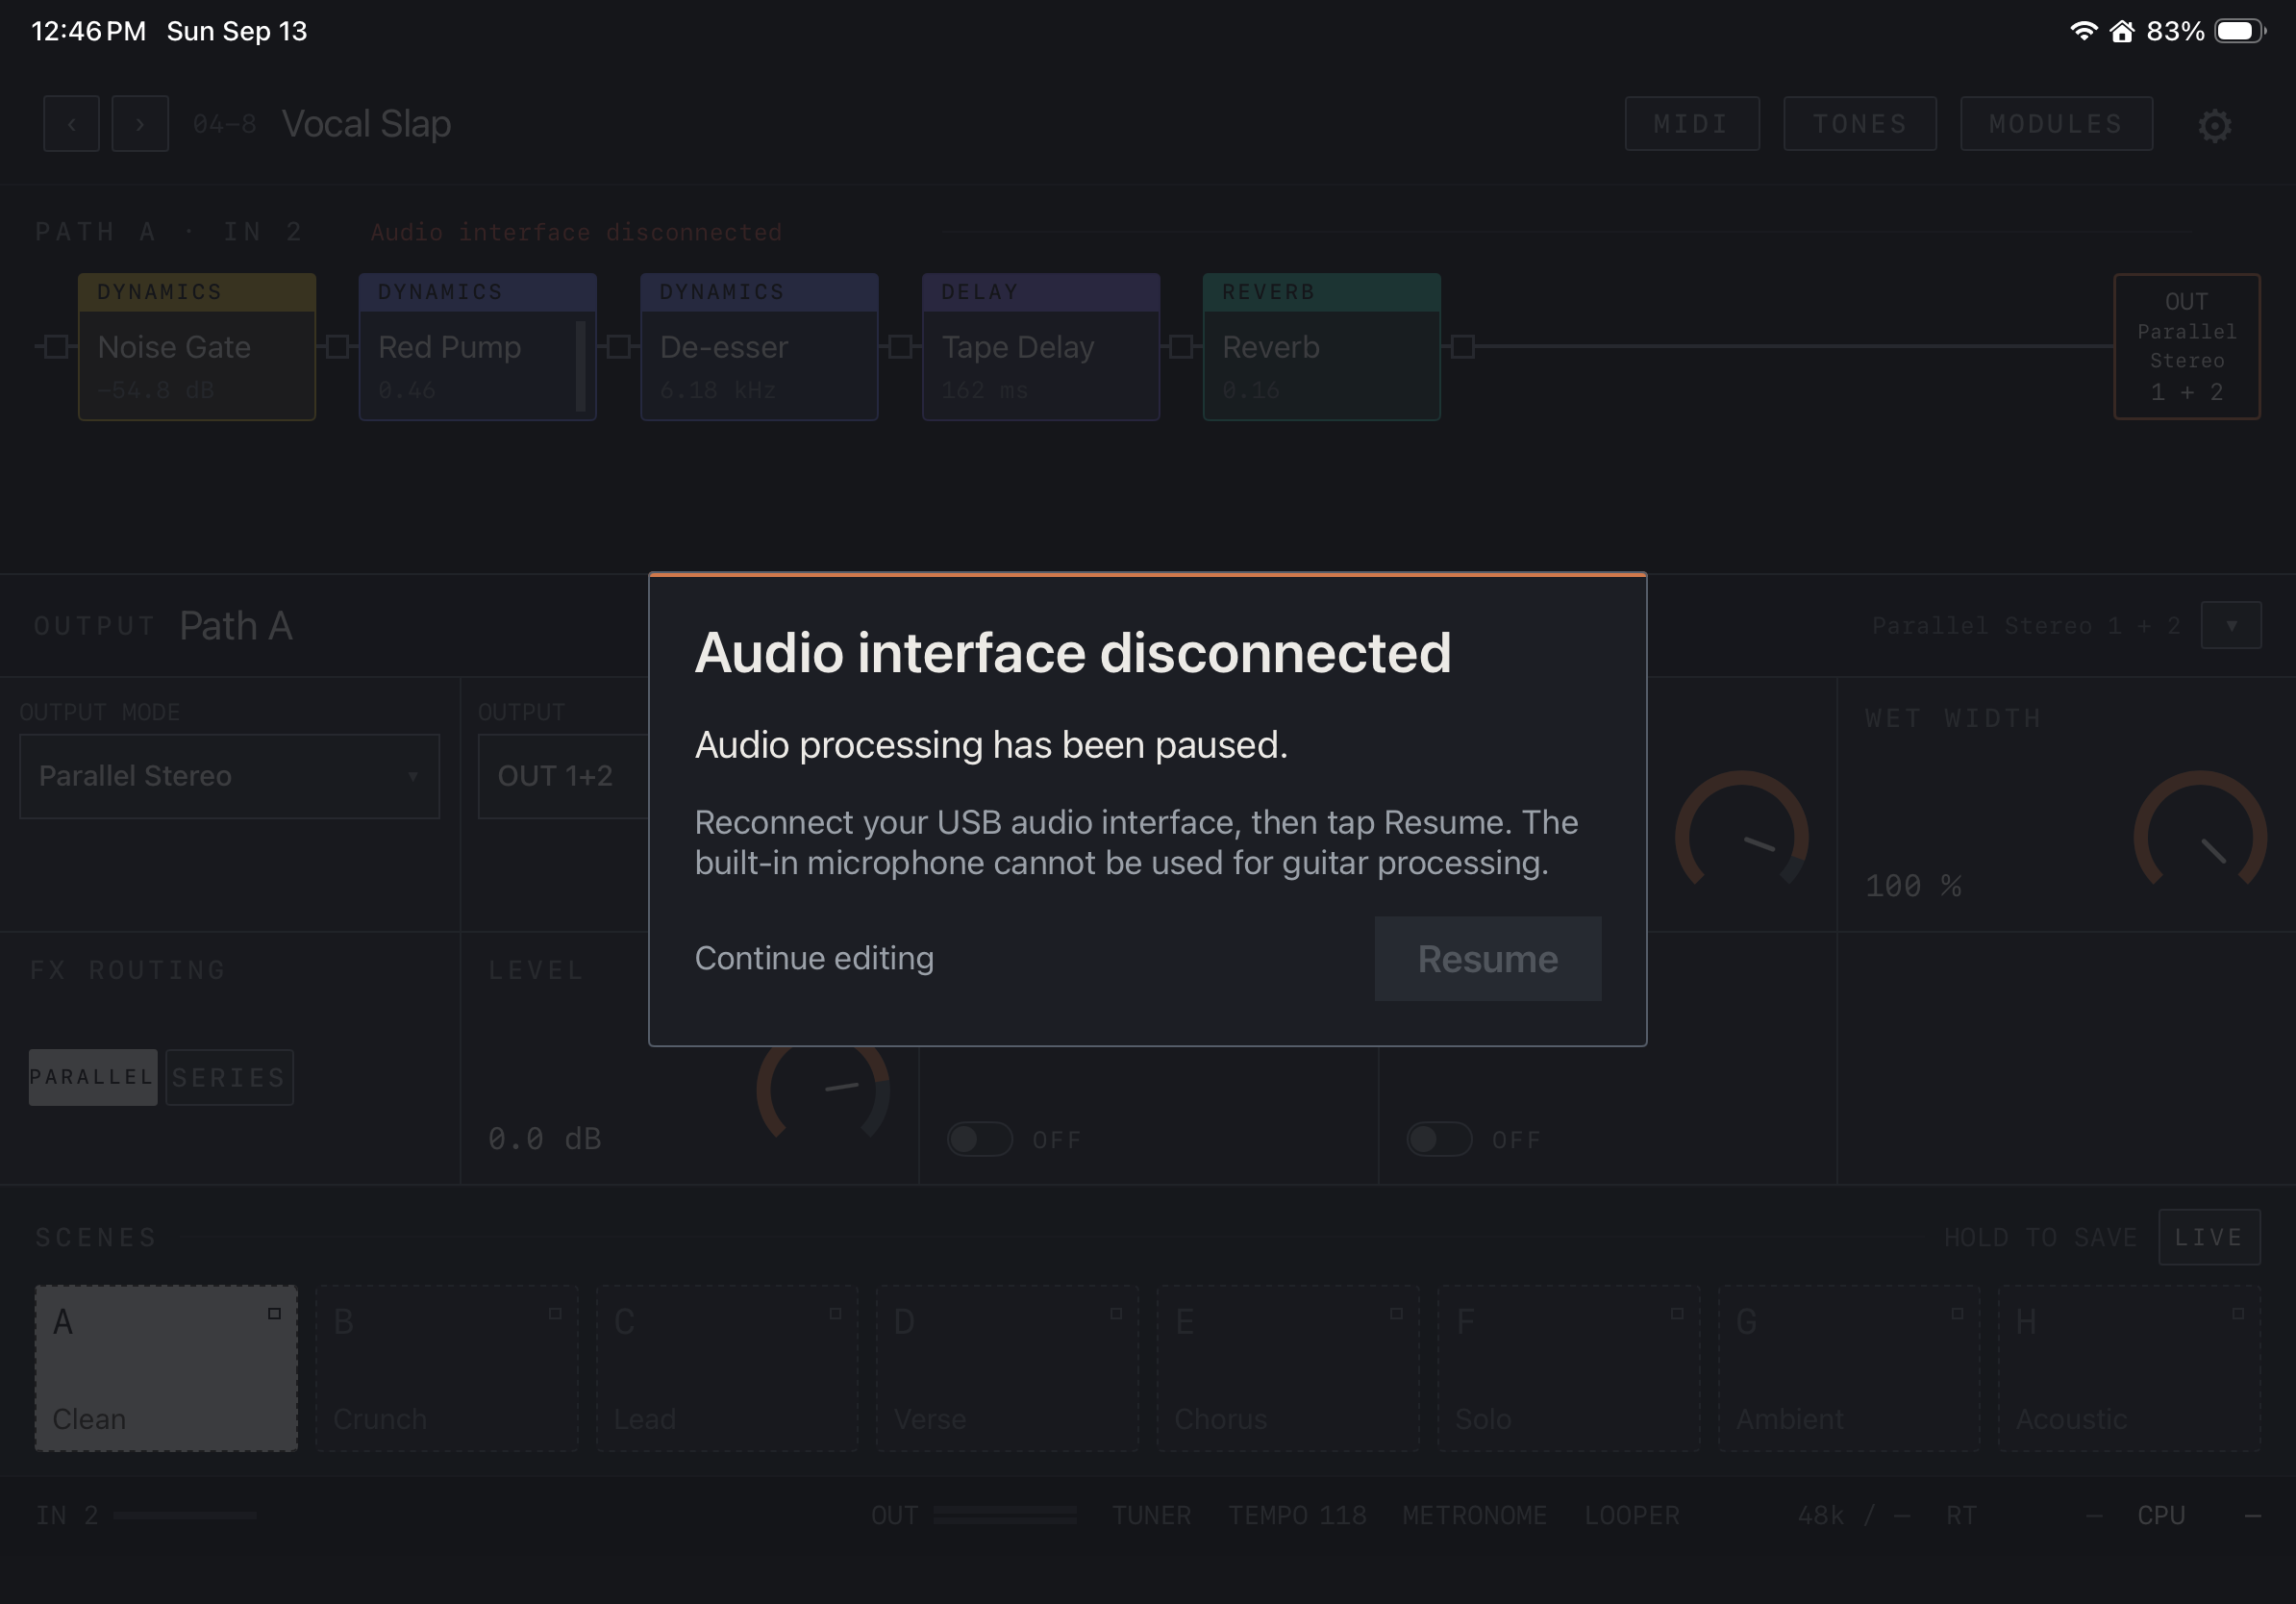The height and width of the screenshot is (1604, 2296).
Task: Choose Continue editing
Action: [814, 958]
